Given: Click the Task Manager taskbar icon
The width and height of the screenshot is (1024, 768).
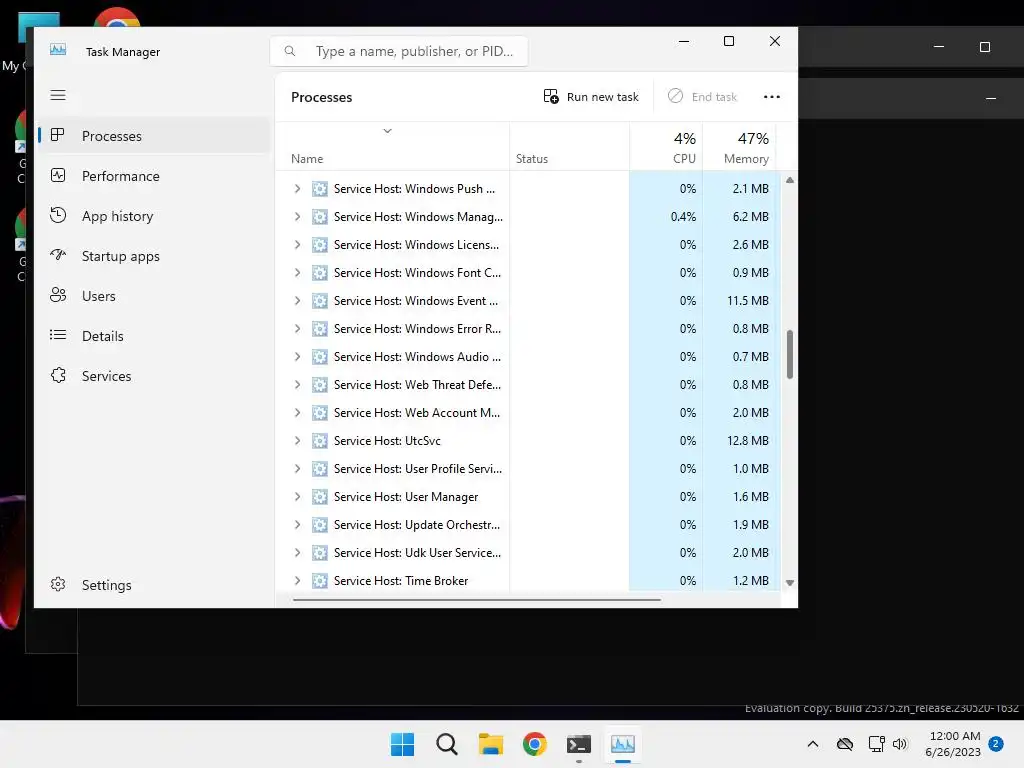Looking at the screenshot, I should tap(623, 744).
